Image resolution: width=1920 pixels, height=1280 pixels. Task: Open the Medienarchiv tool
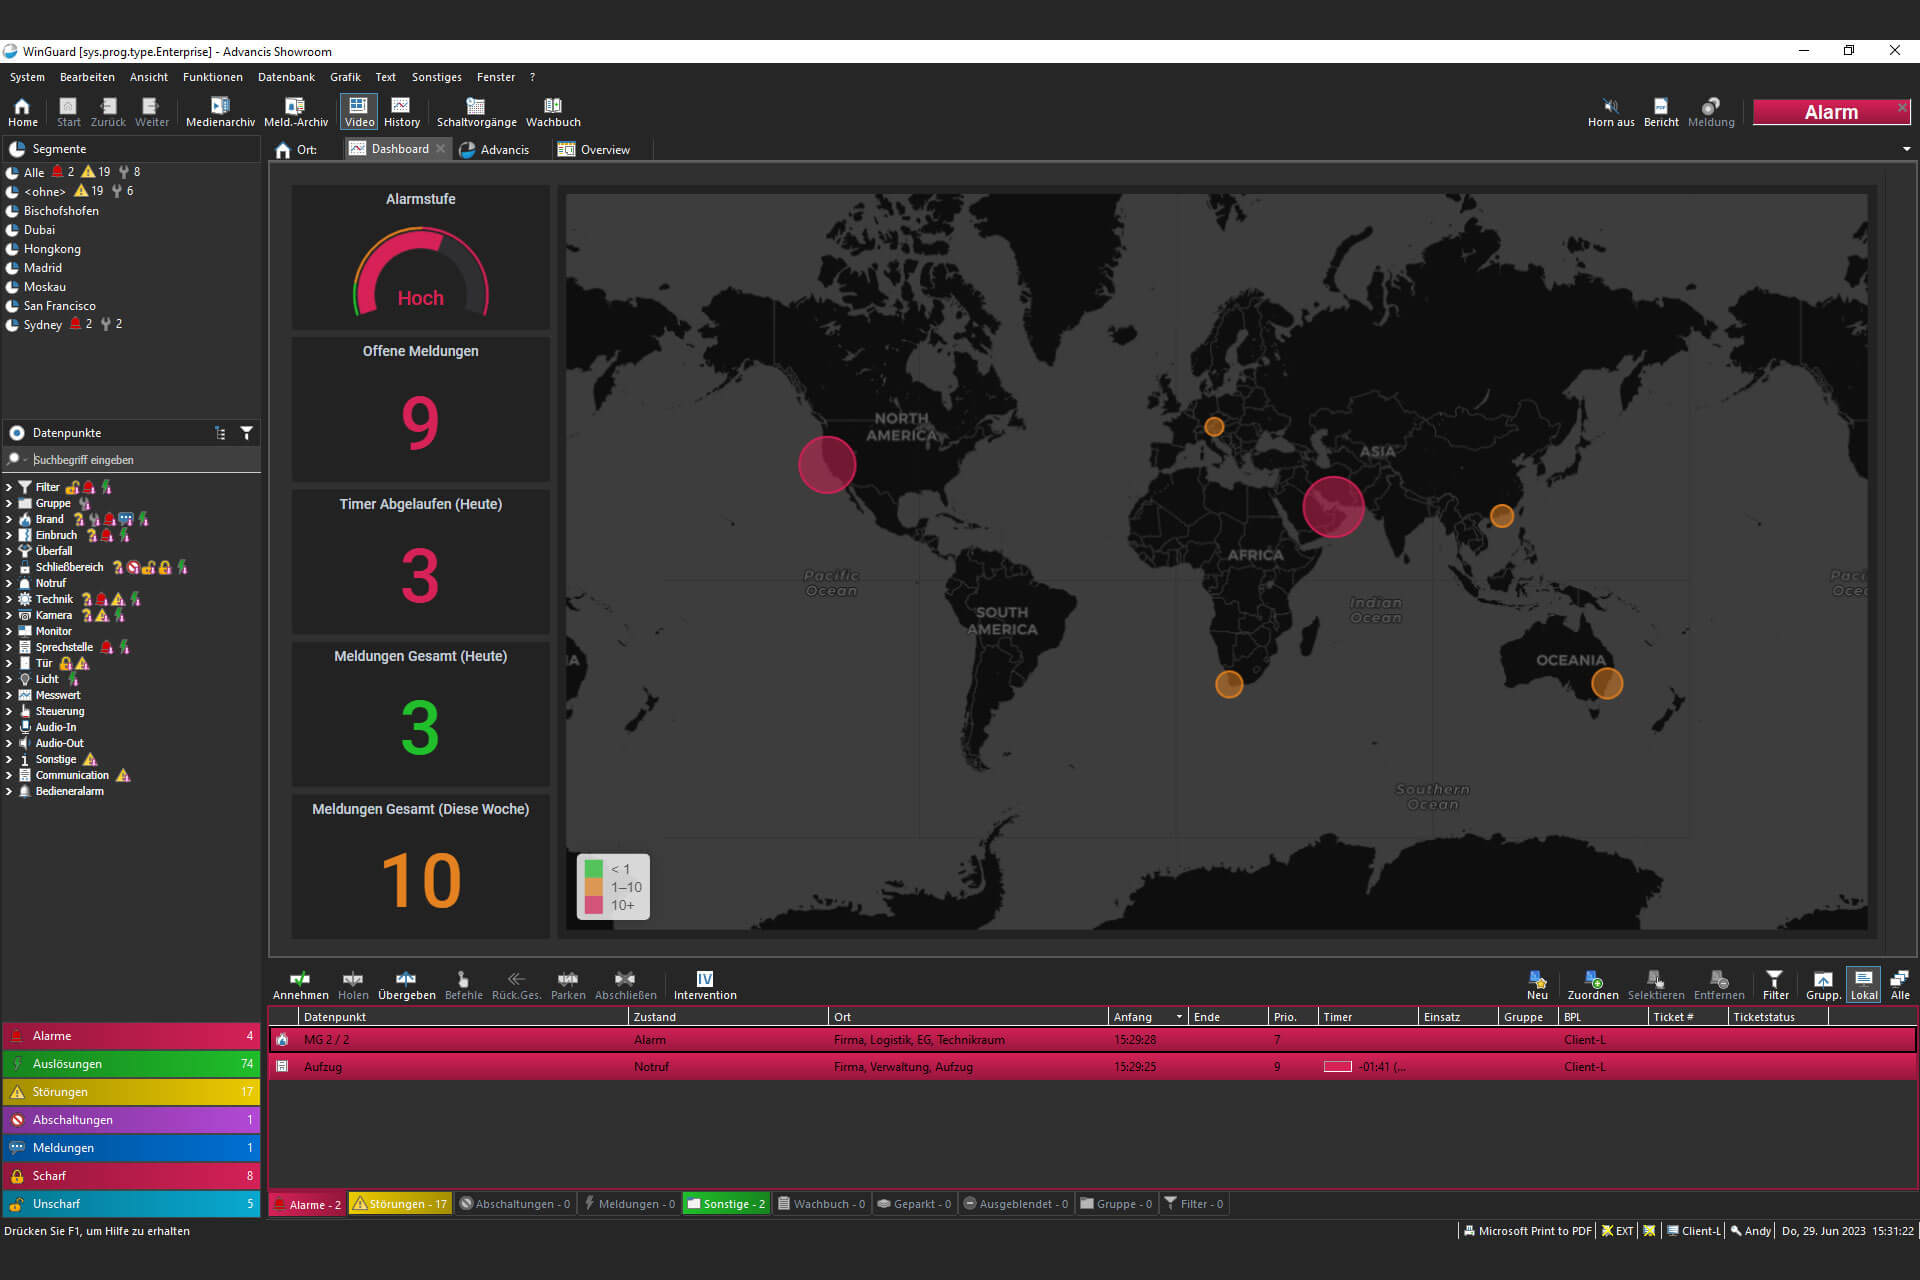(220, 112)
